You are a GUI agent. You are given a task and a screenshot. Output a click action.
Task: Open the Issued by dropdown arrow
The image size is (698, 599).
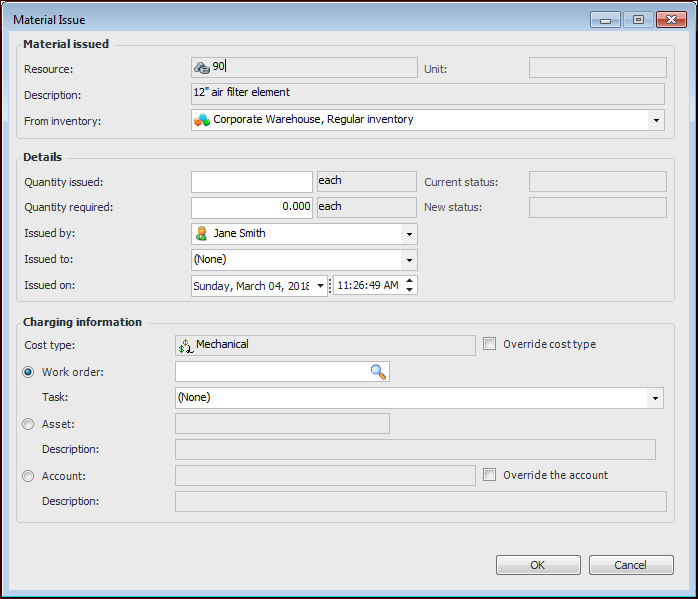pos(409,234)
